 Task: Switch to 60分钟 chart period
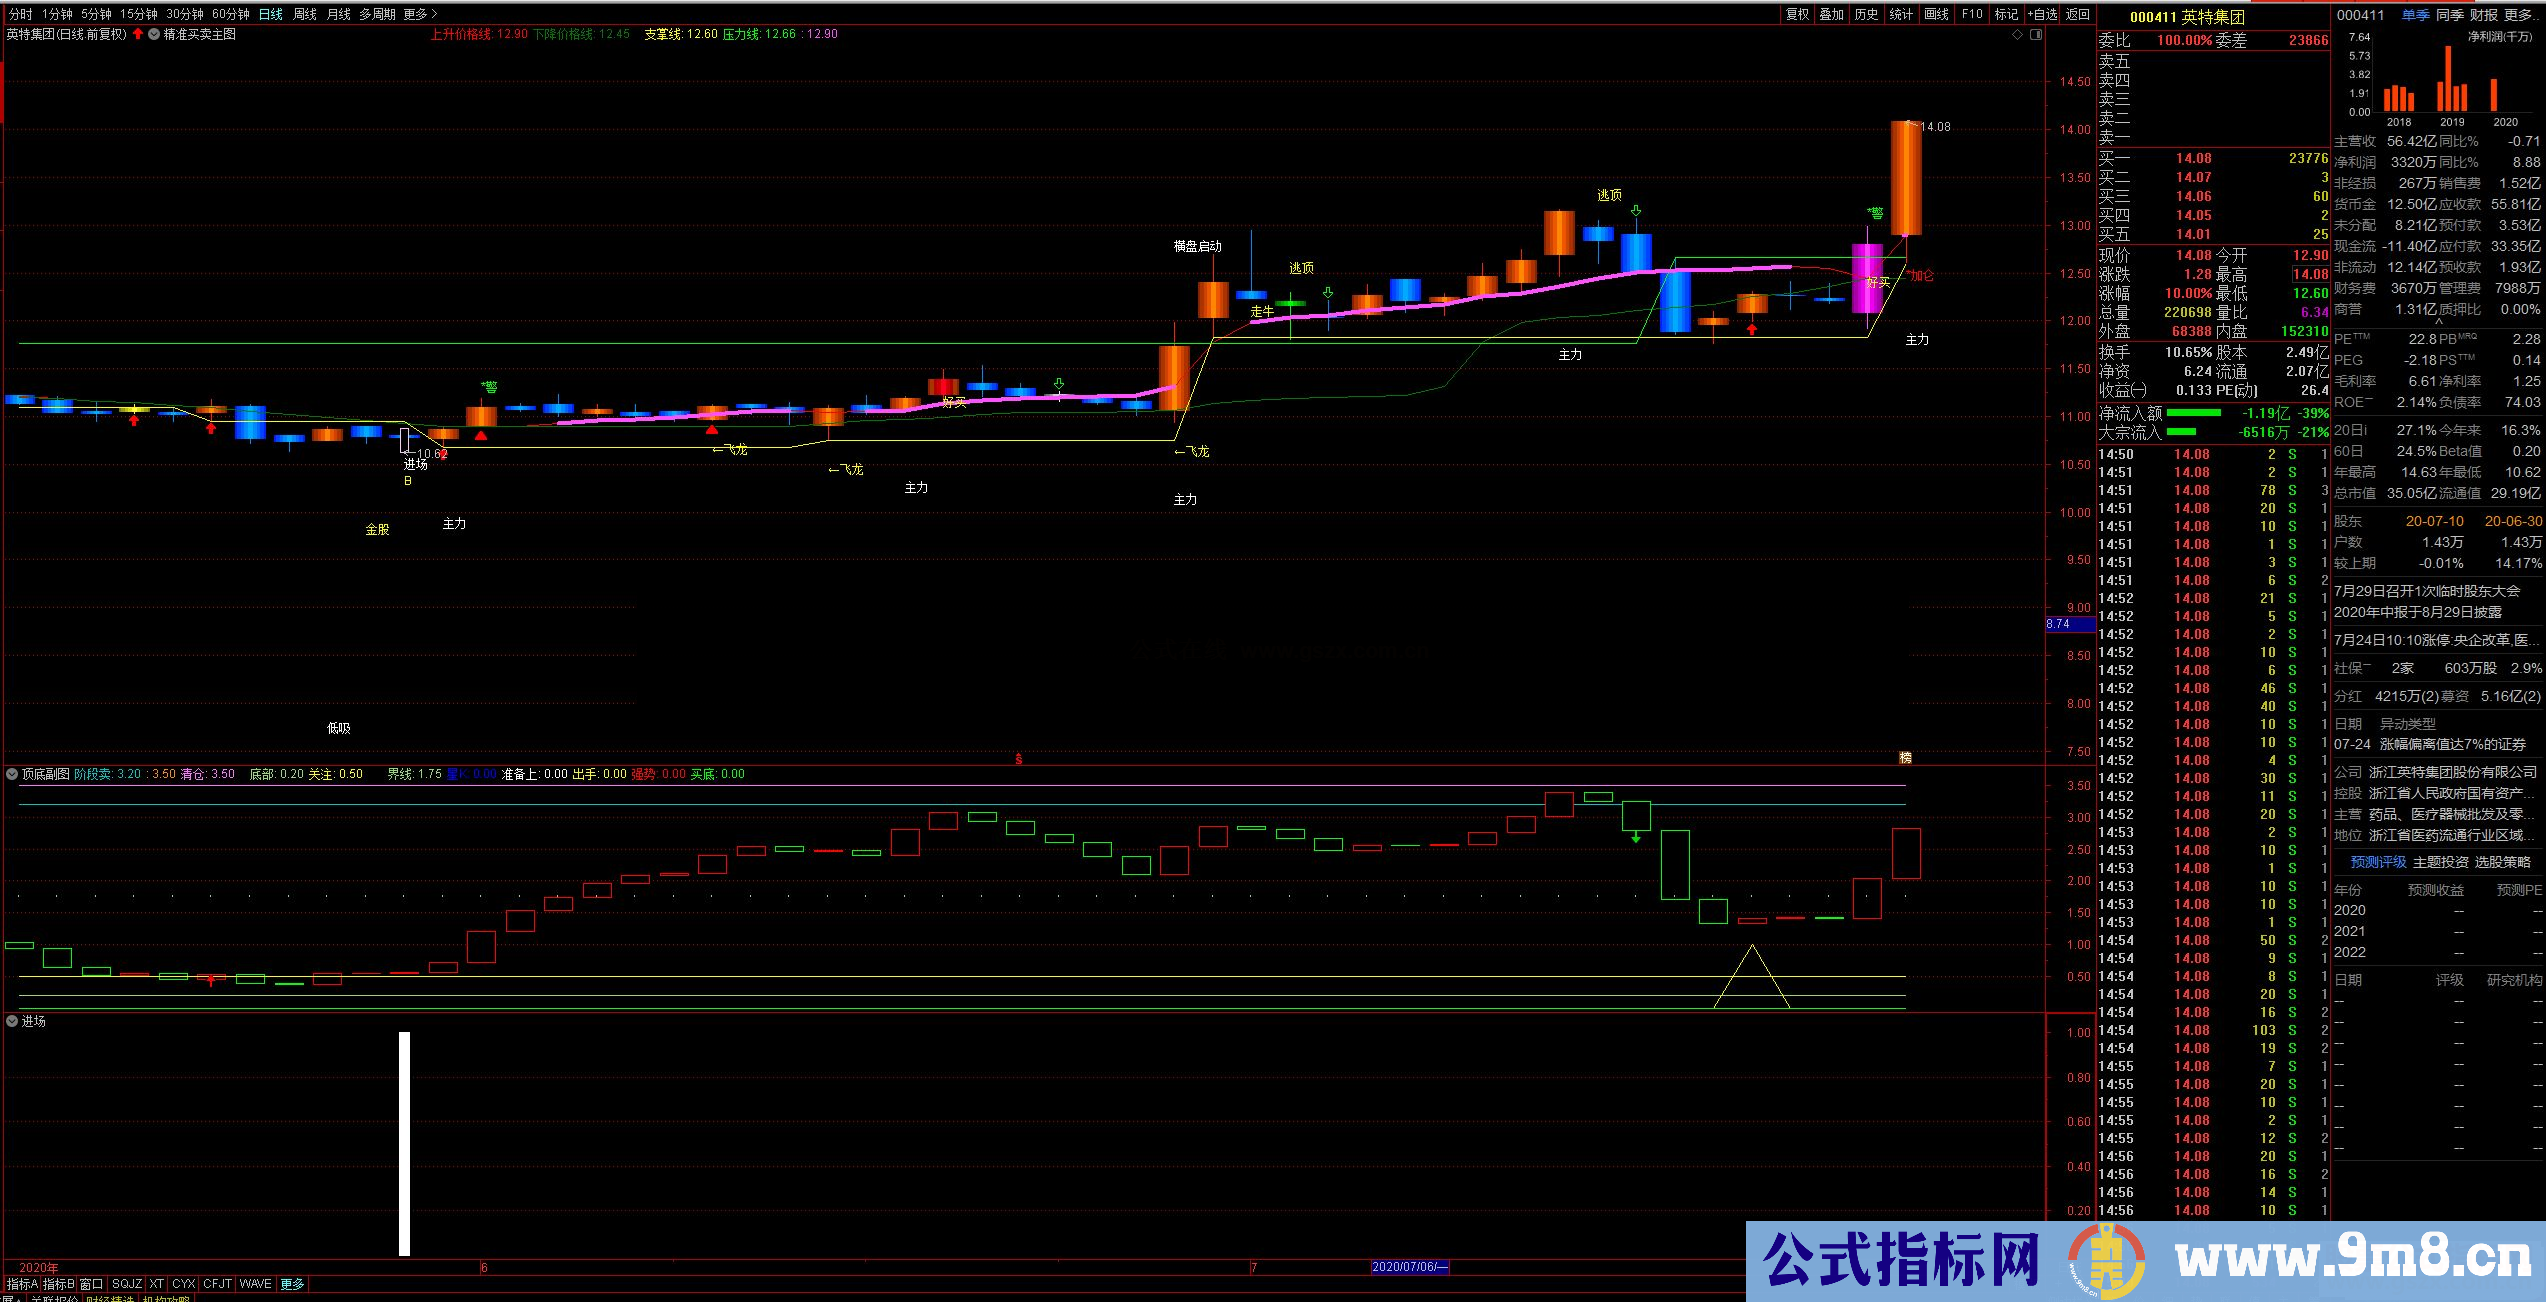click(230, 14)
